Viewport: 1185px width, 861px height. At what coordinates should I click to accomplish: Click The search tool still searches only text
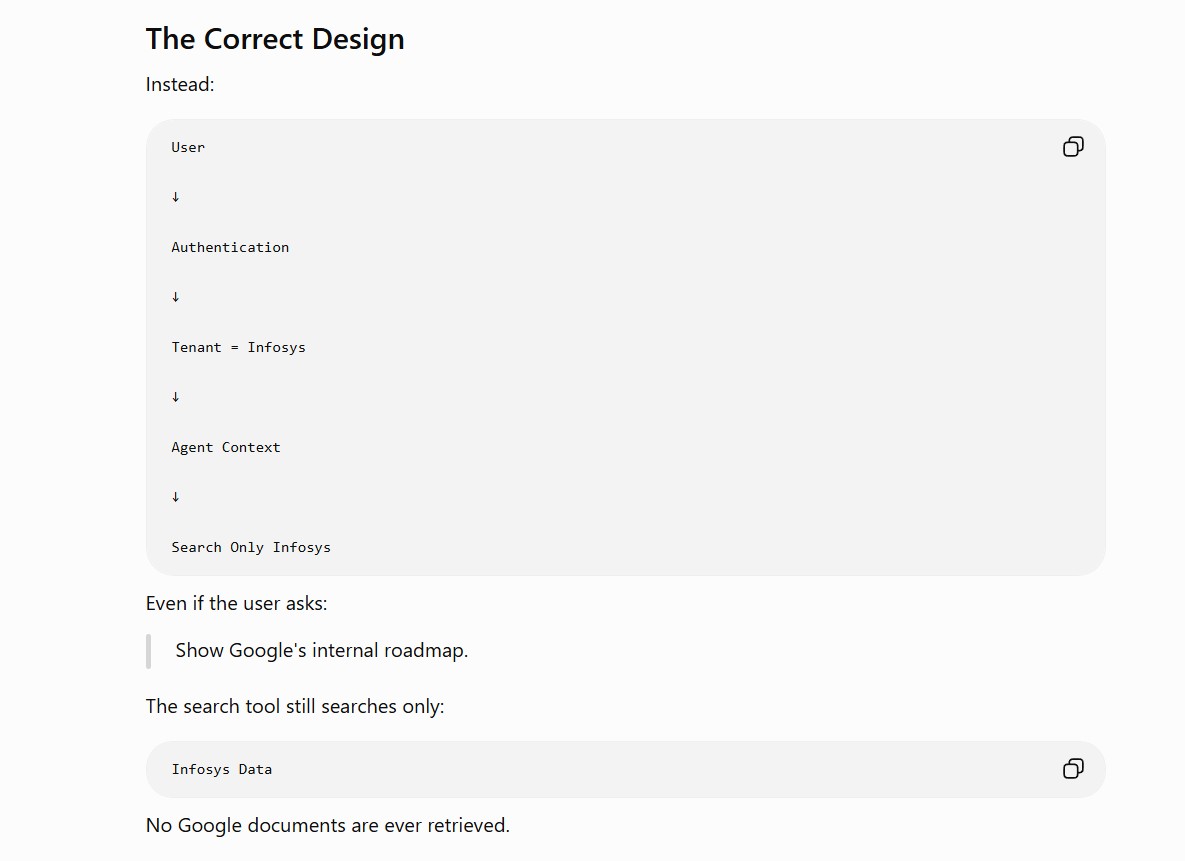coord(295,706)
